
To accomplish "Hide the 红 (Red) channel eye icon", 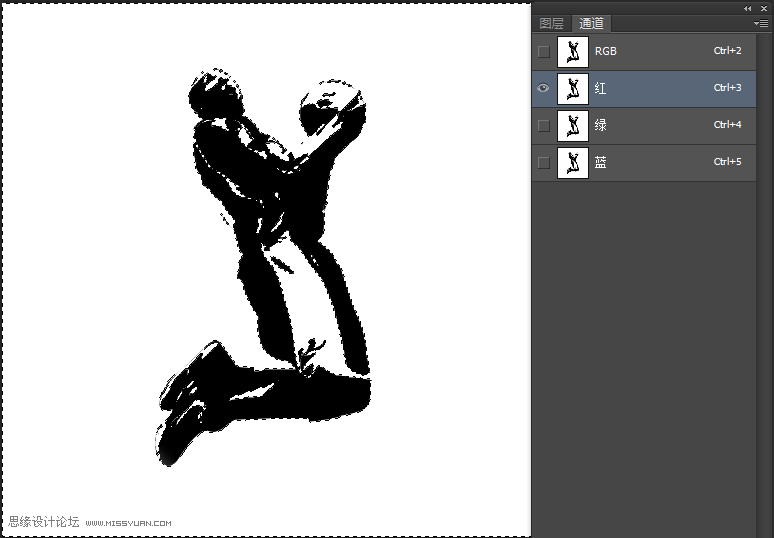I will click(x=543, y=88).
